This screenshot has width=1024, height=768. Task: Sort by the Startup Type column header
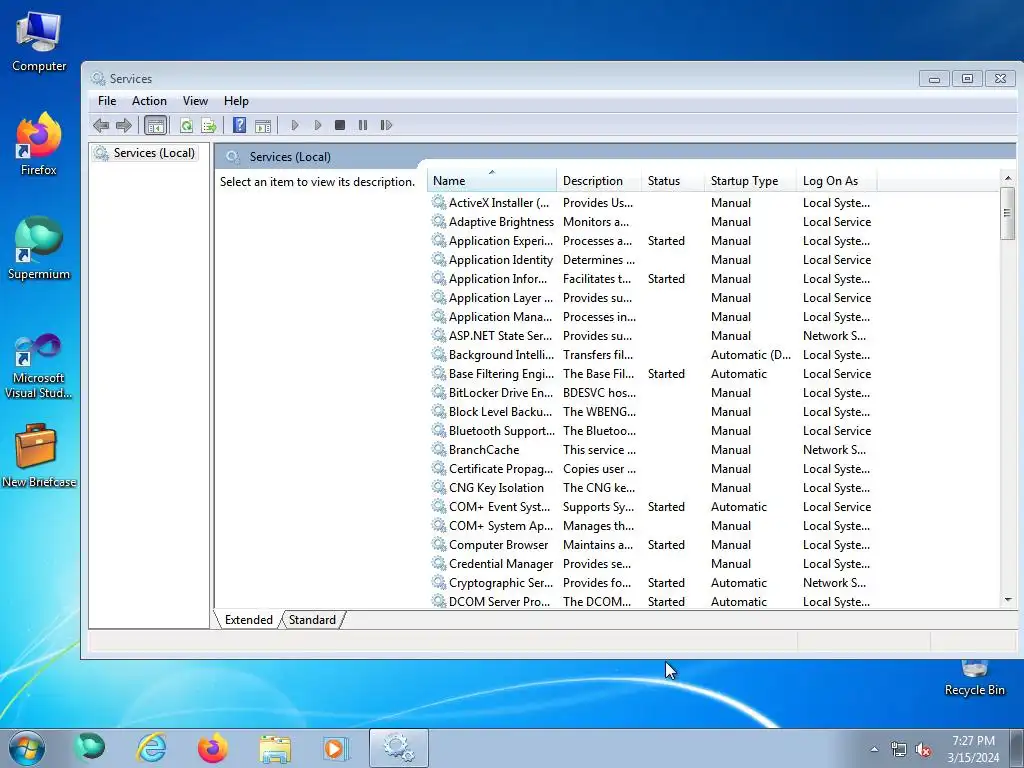point(750,181)
